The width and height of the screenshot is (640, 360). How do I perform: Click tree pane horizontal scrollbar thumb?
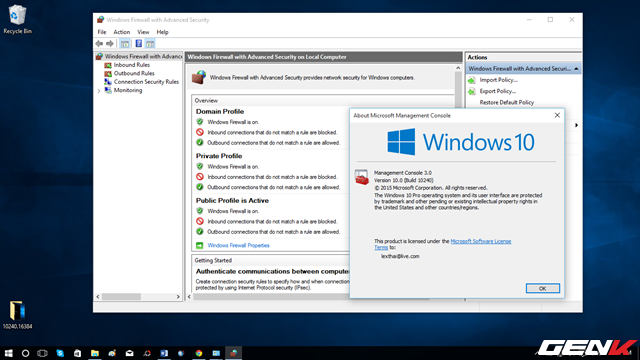[121, 297]
